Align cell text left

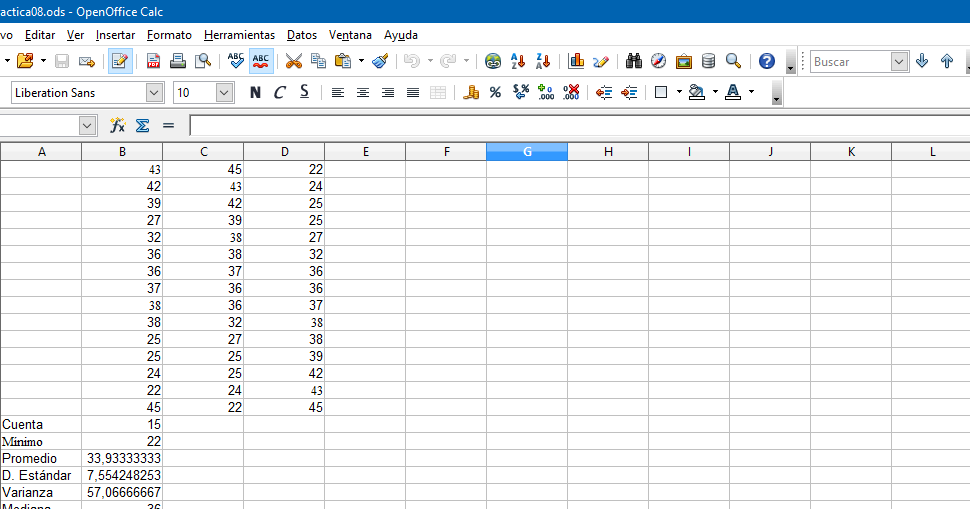[337, 93]
